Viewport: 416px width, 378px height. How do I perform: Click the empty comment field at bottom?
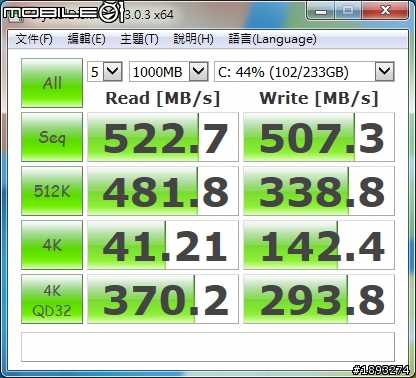tap(208, 347)
